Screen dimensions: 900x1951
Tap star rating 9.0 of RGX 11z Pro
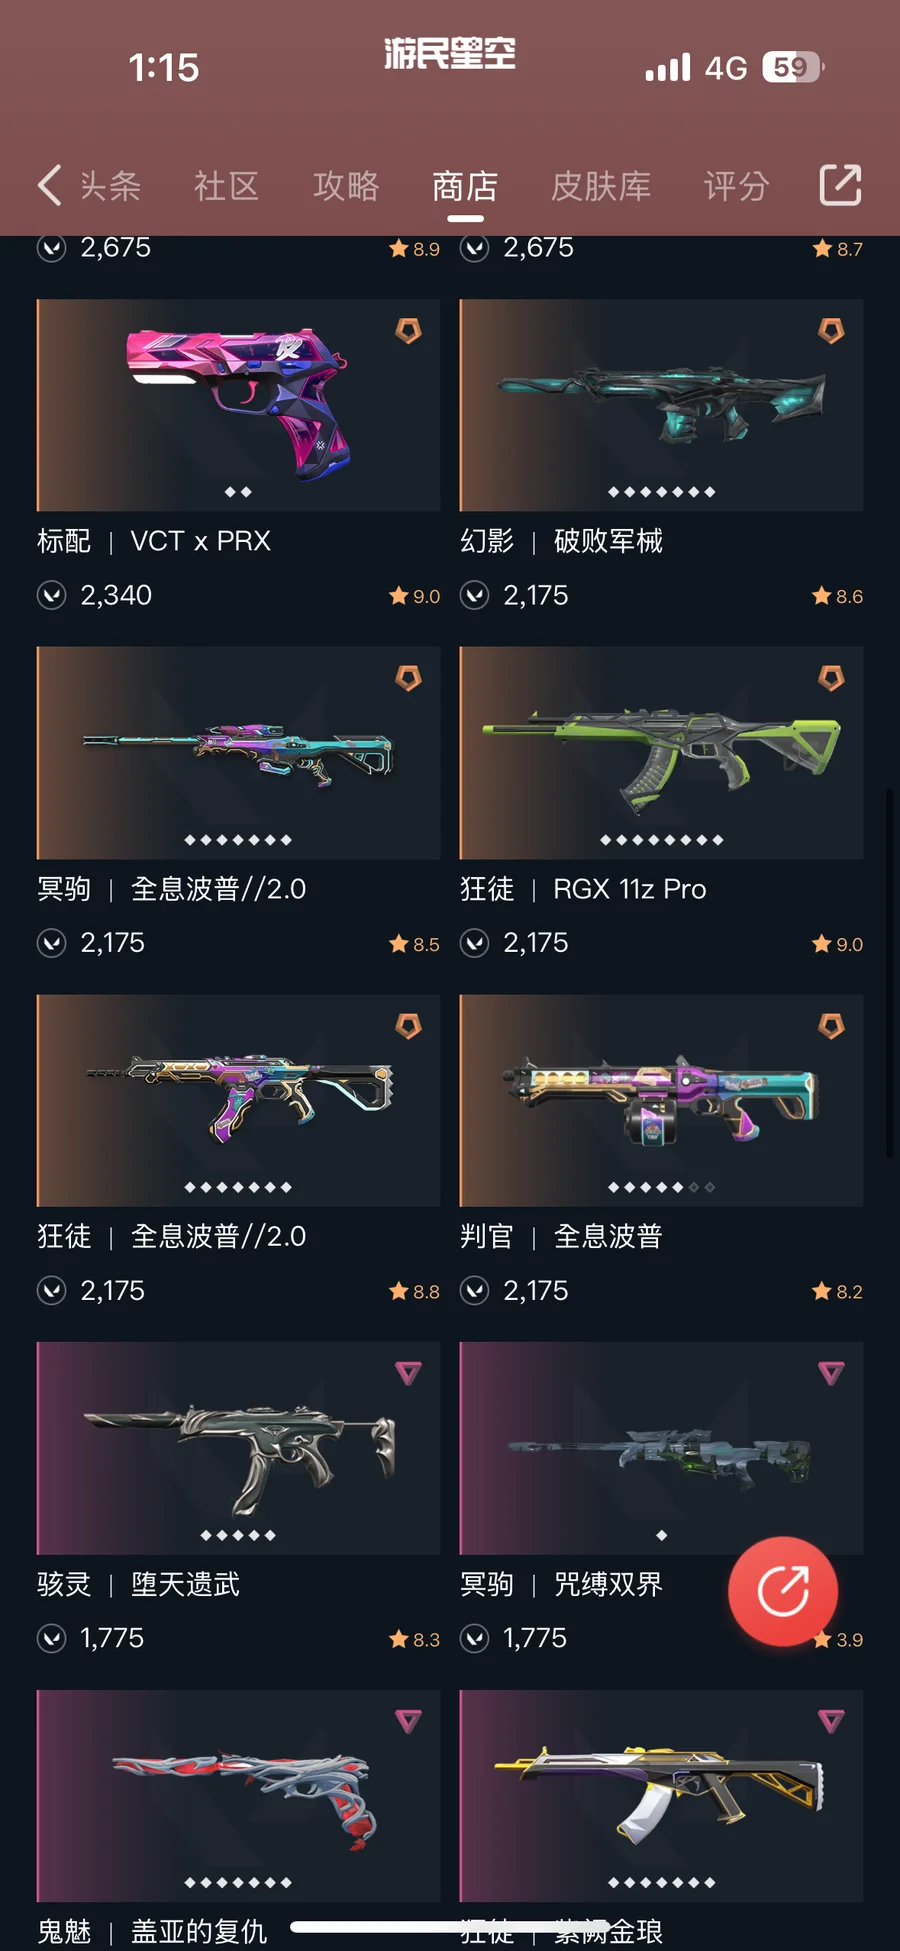coord(837,944)
